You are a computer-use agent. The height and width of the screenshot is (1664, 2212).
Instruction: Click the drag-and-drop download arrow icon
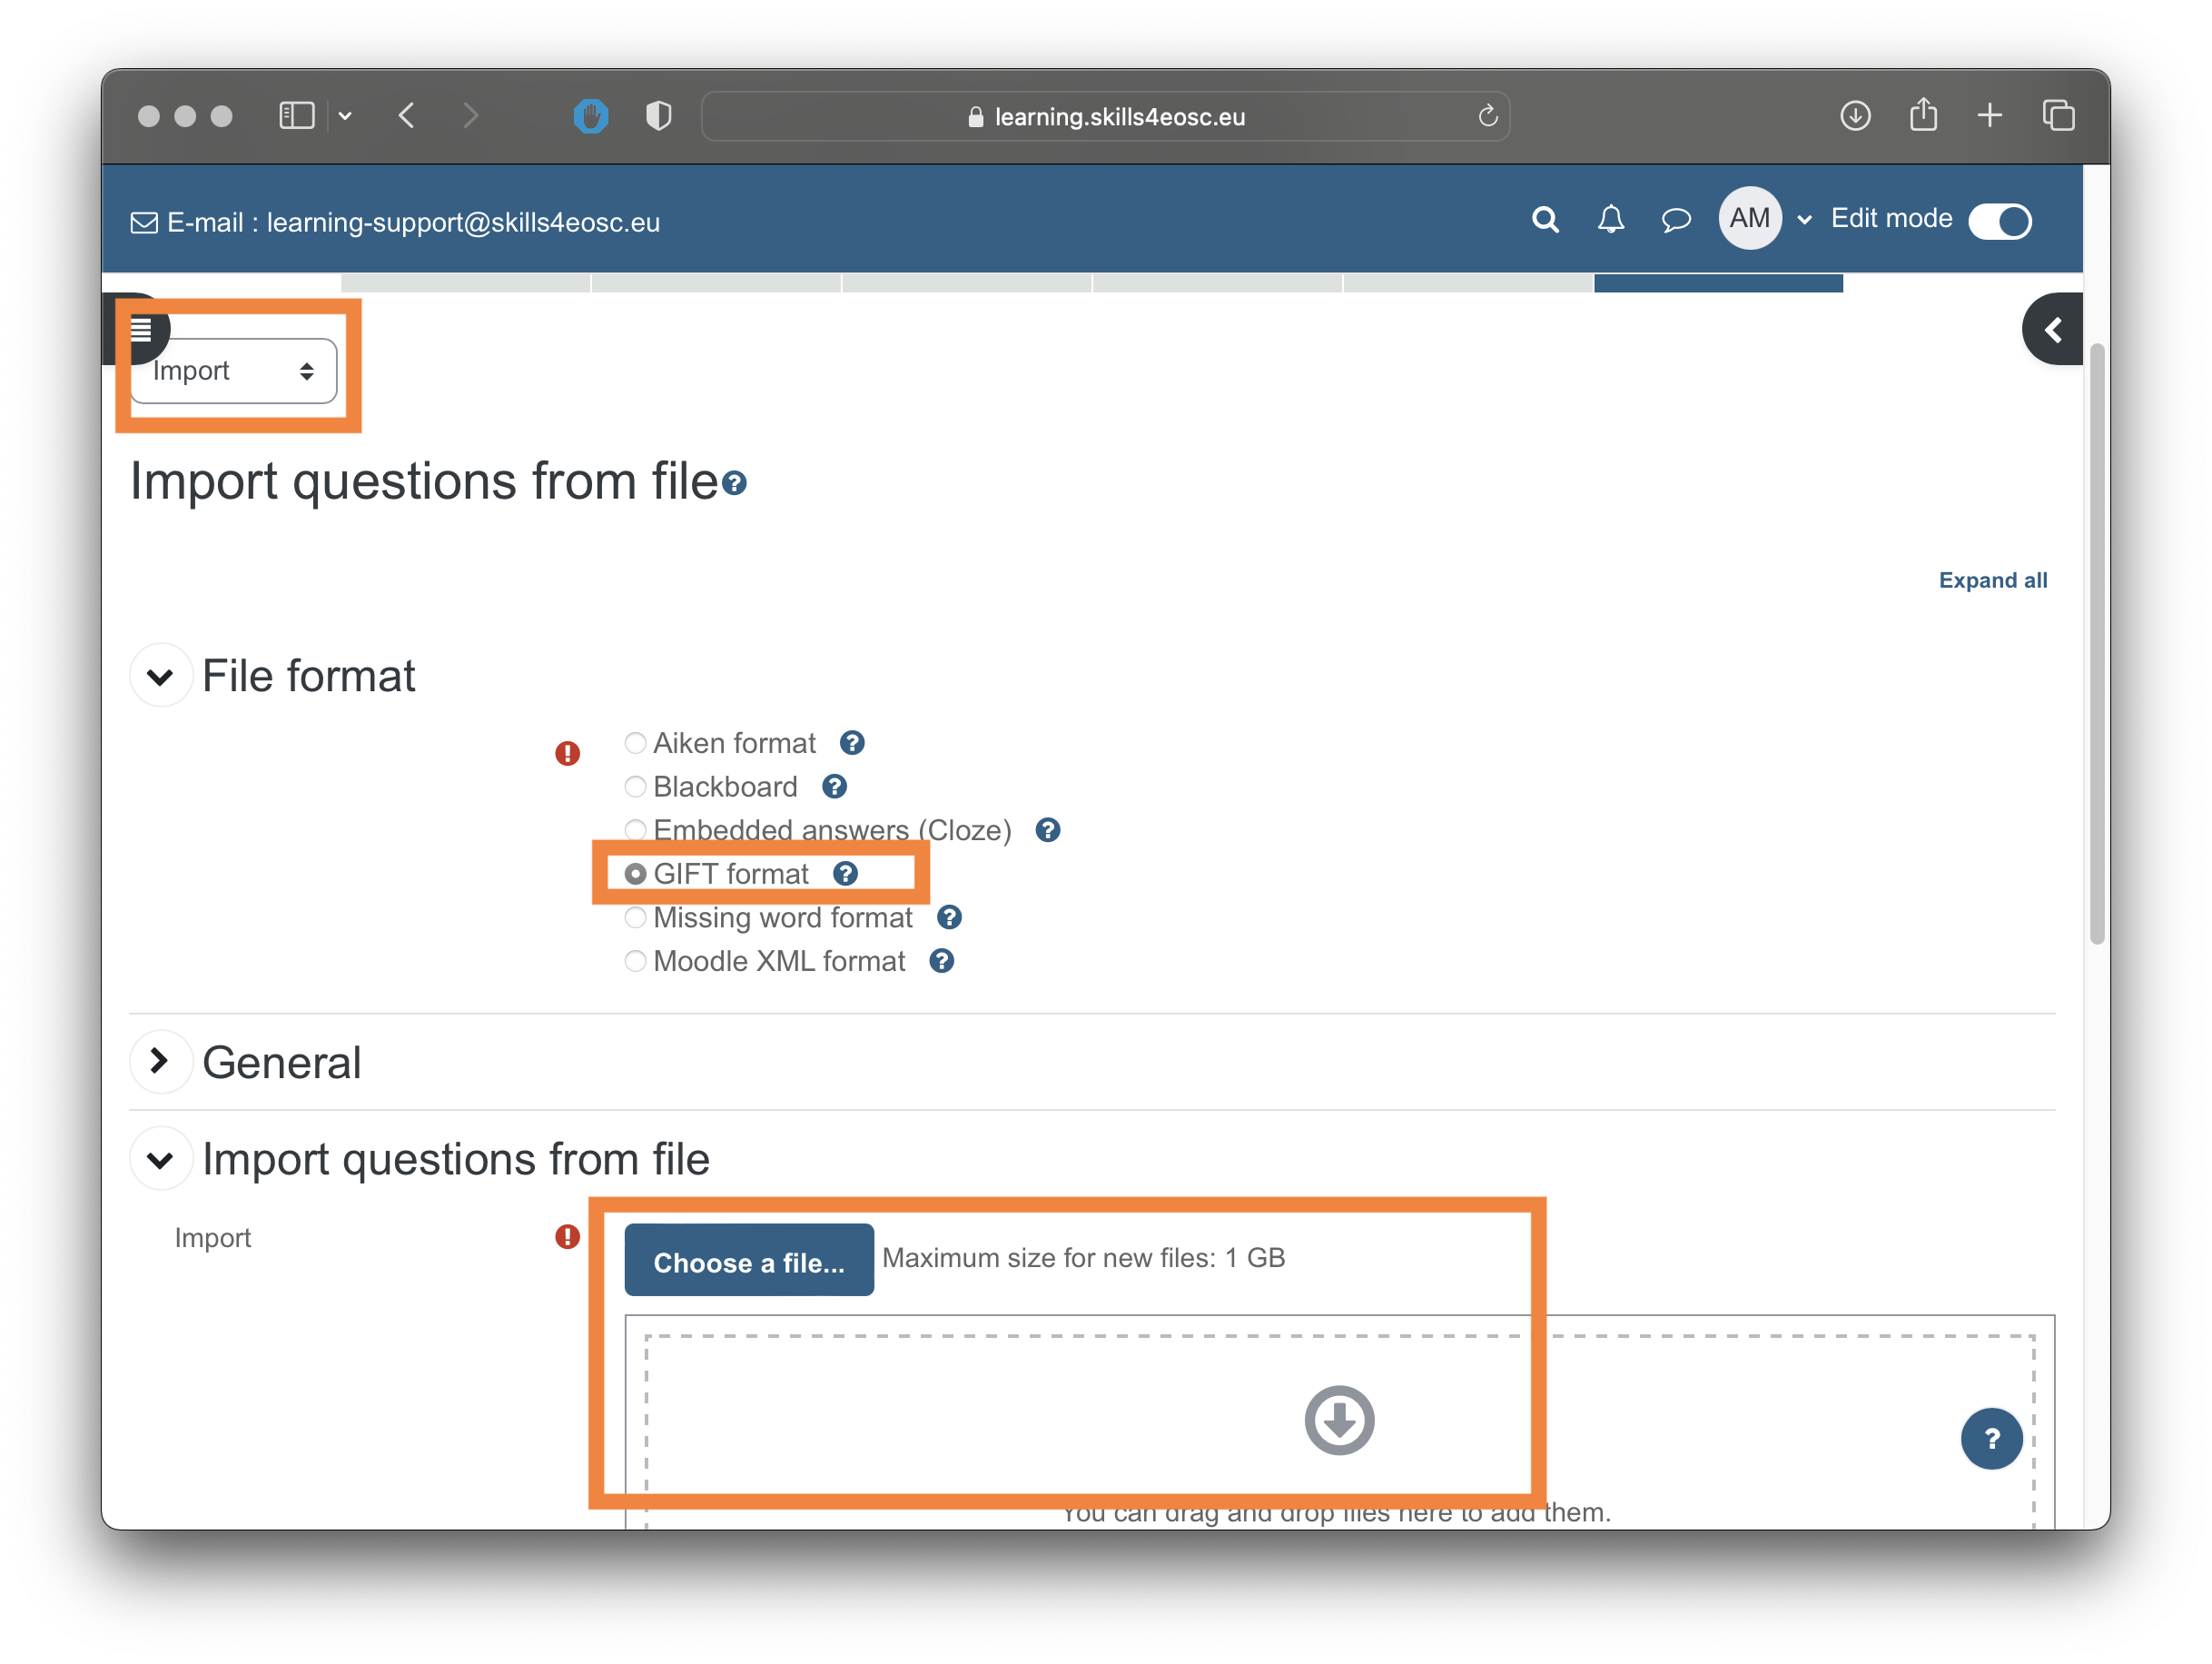pos(1339,1420)
